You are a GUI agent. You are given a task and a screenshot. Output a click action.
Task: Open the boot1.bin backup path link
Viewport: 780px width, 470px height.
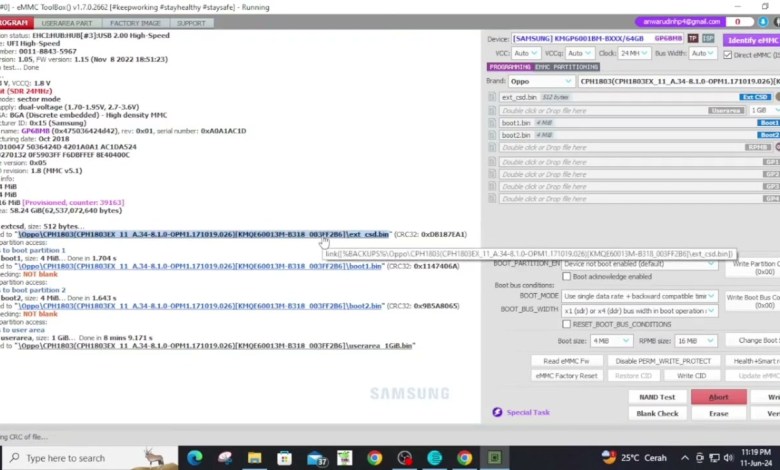pos(200,266)
